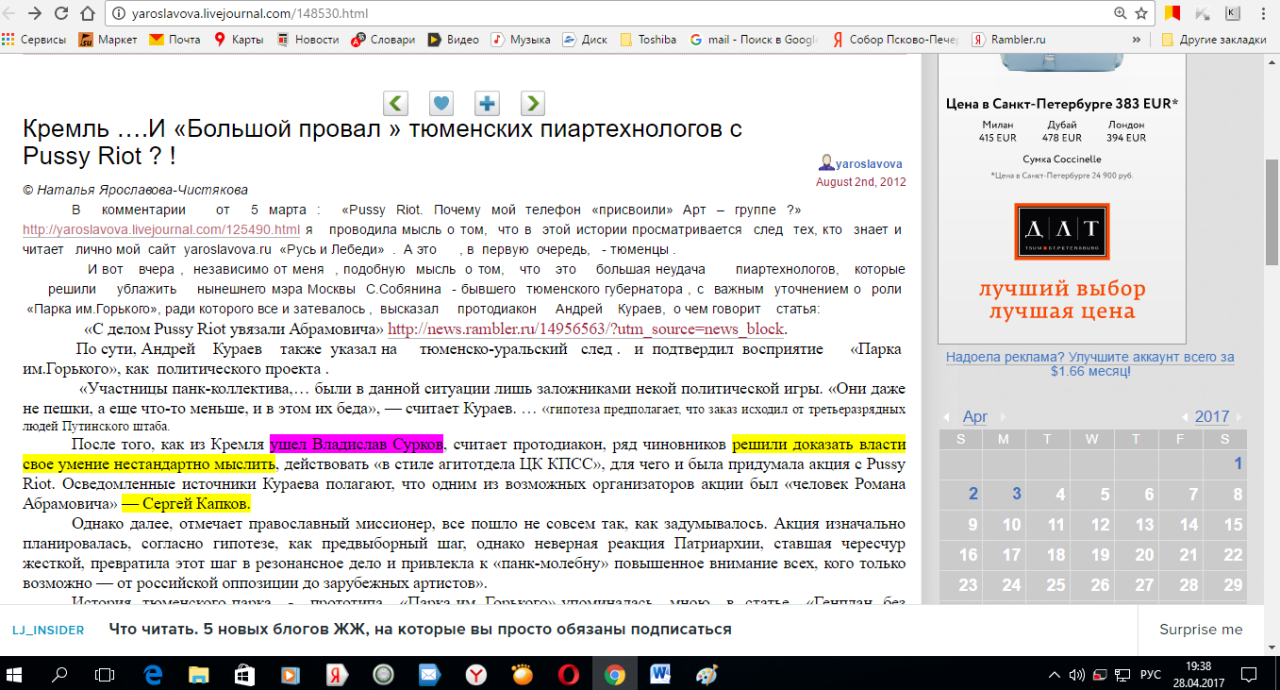Click the blue plus share icon above the title
This screenshot has width=1280, height=690.
click(487, 103)
